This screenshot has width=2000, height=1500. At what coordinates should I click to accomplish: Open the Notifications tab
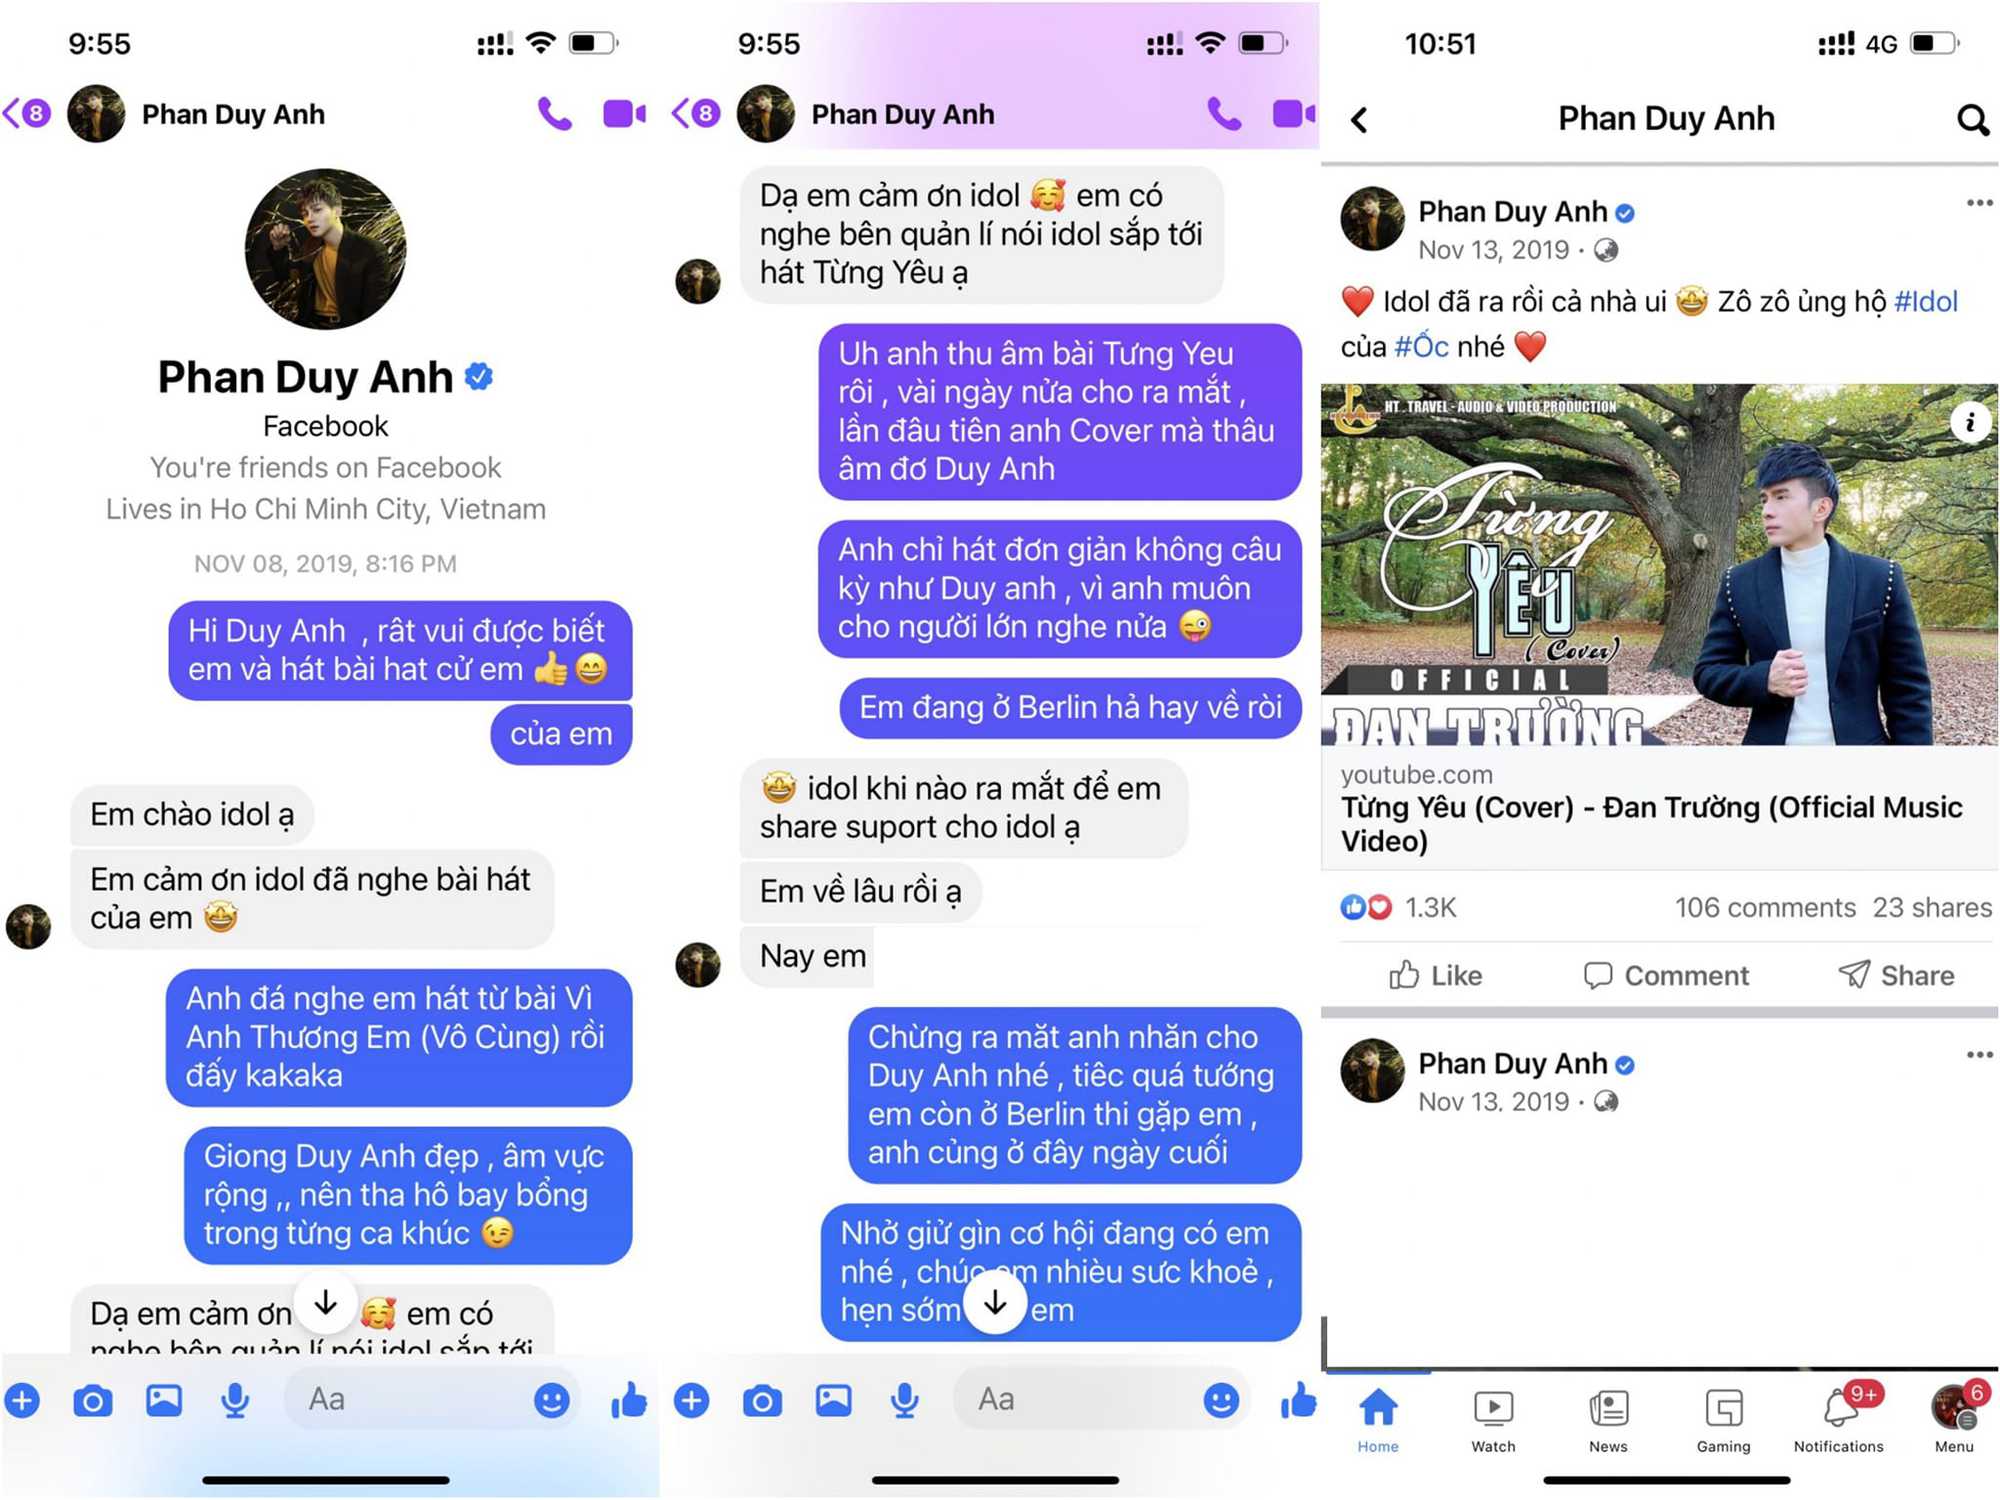1839,1419
